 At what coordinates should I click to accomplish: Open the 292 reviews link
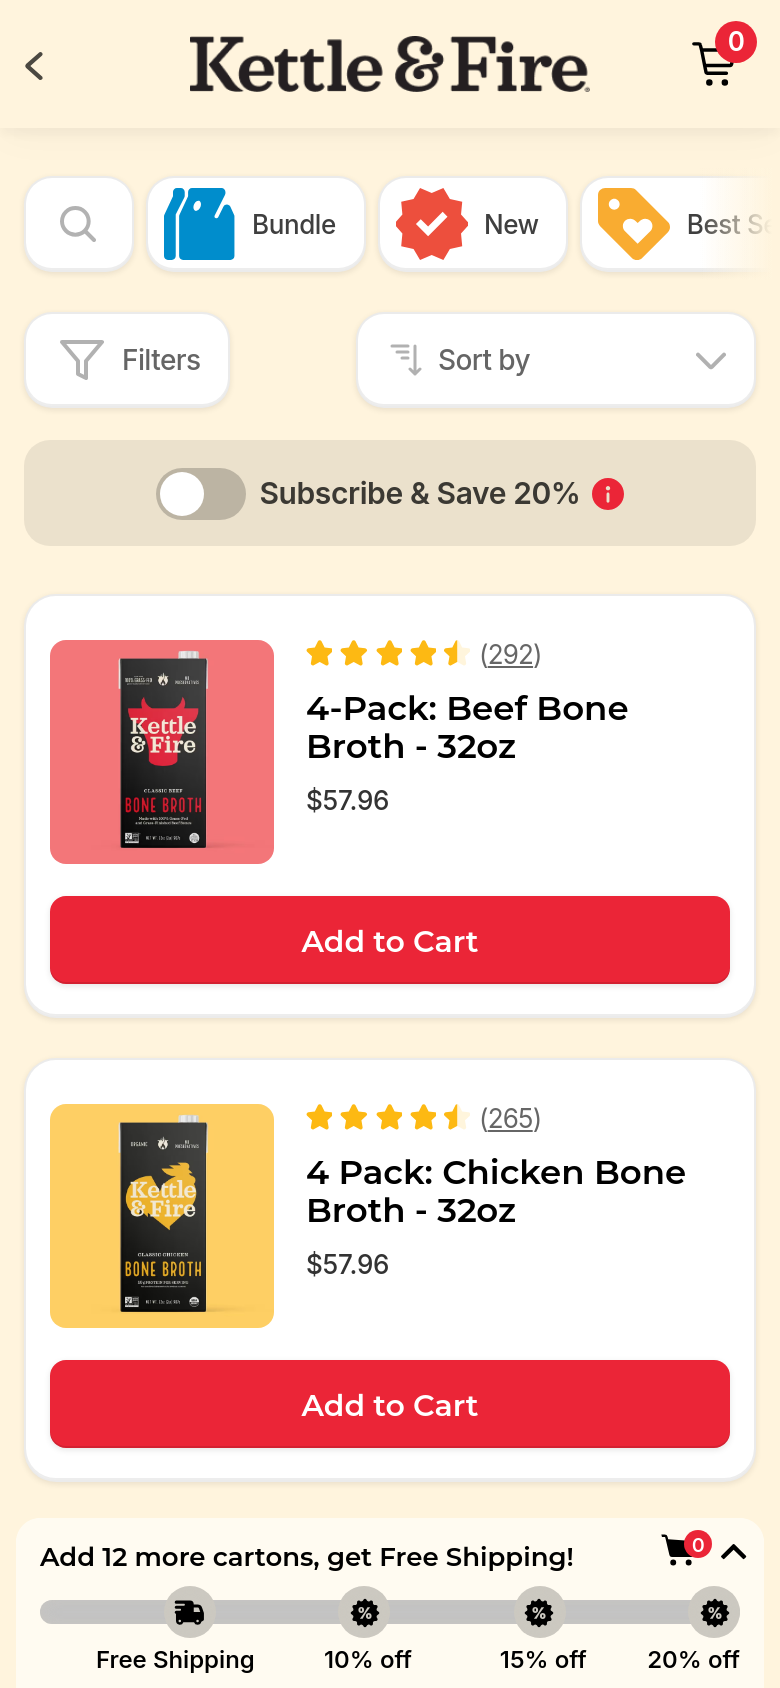pos(511,654)
